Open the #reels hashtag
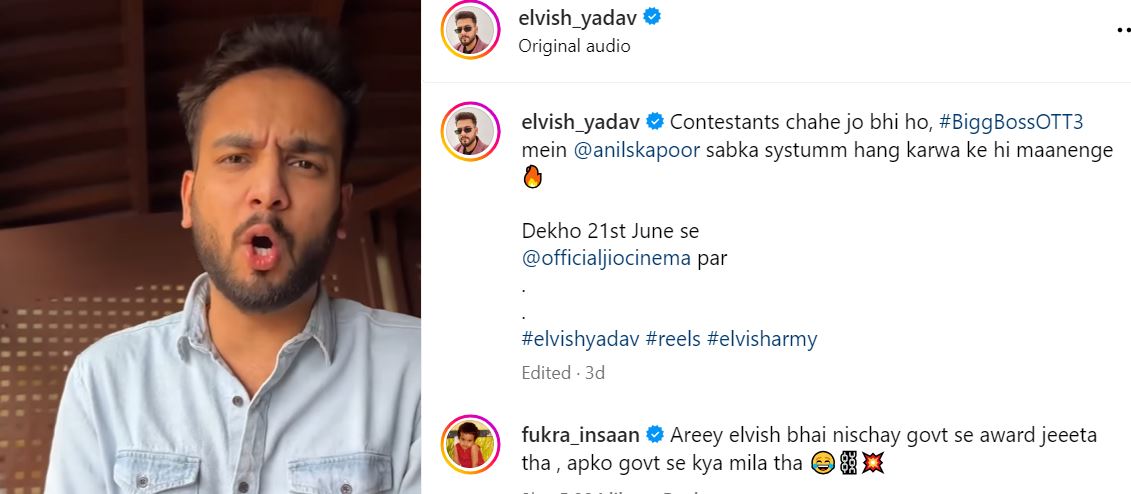 coord(673,339)
